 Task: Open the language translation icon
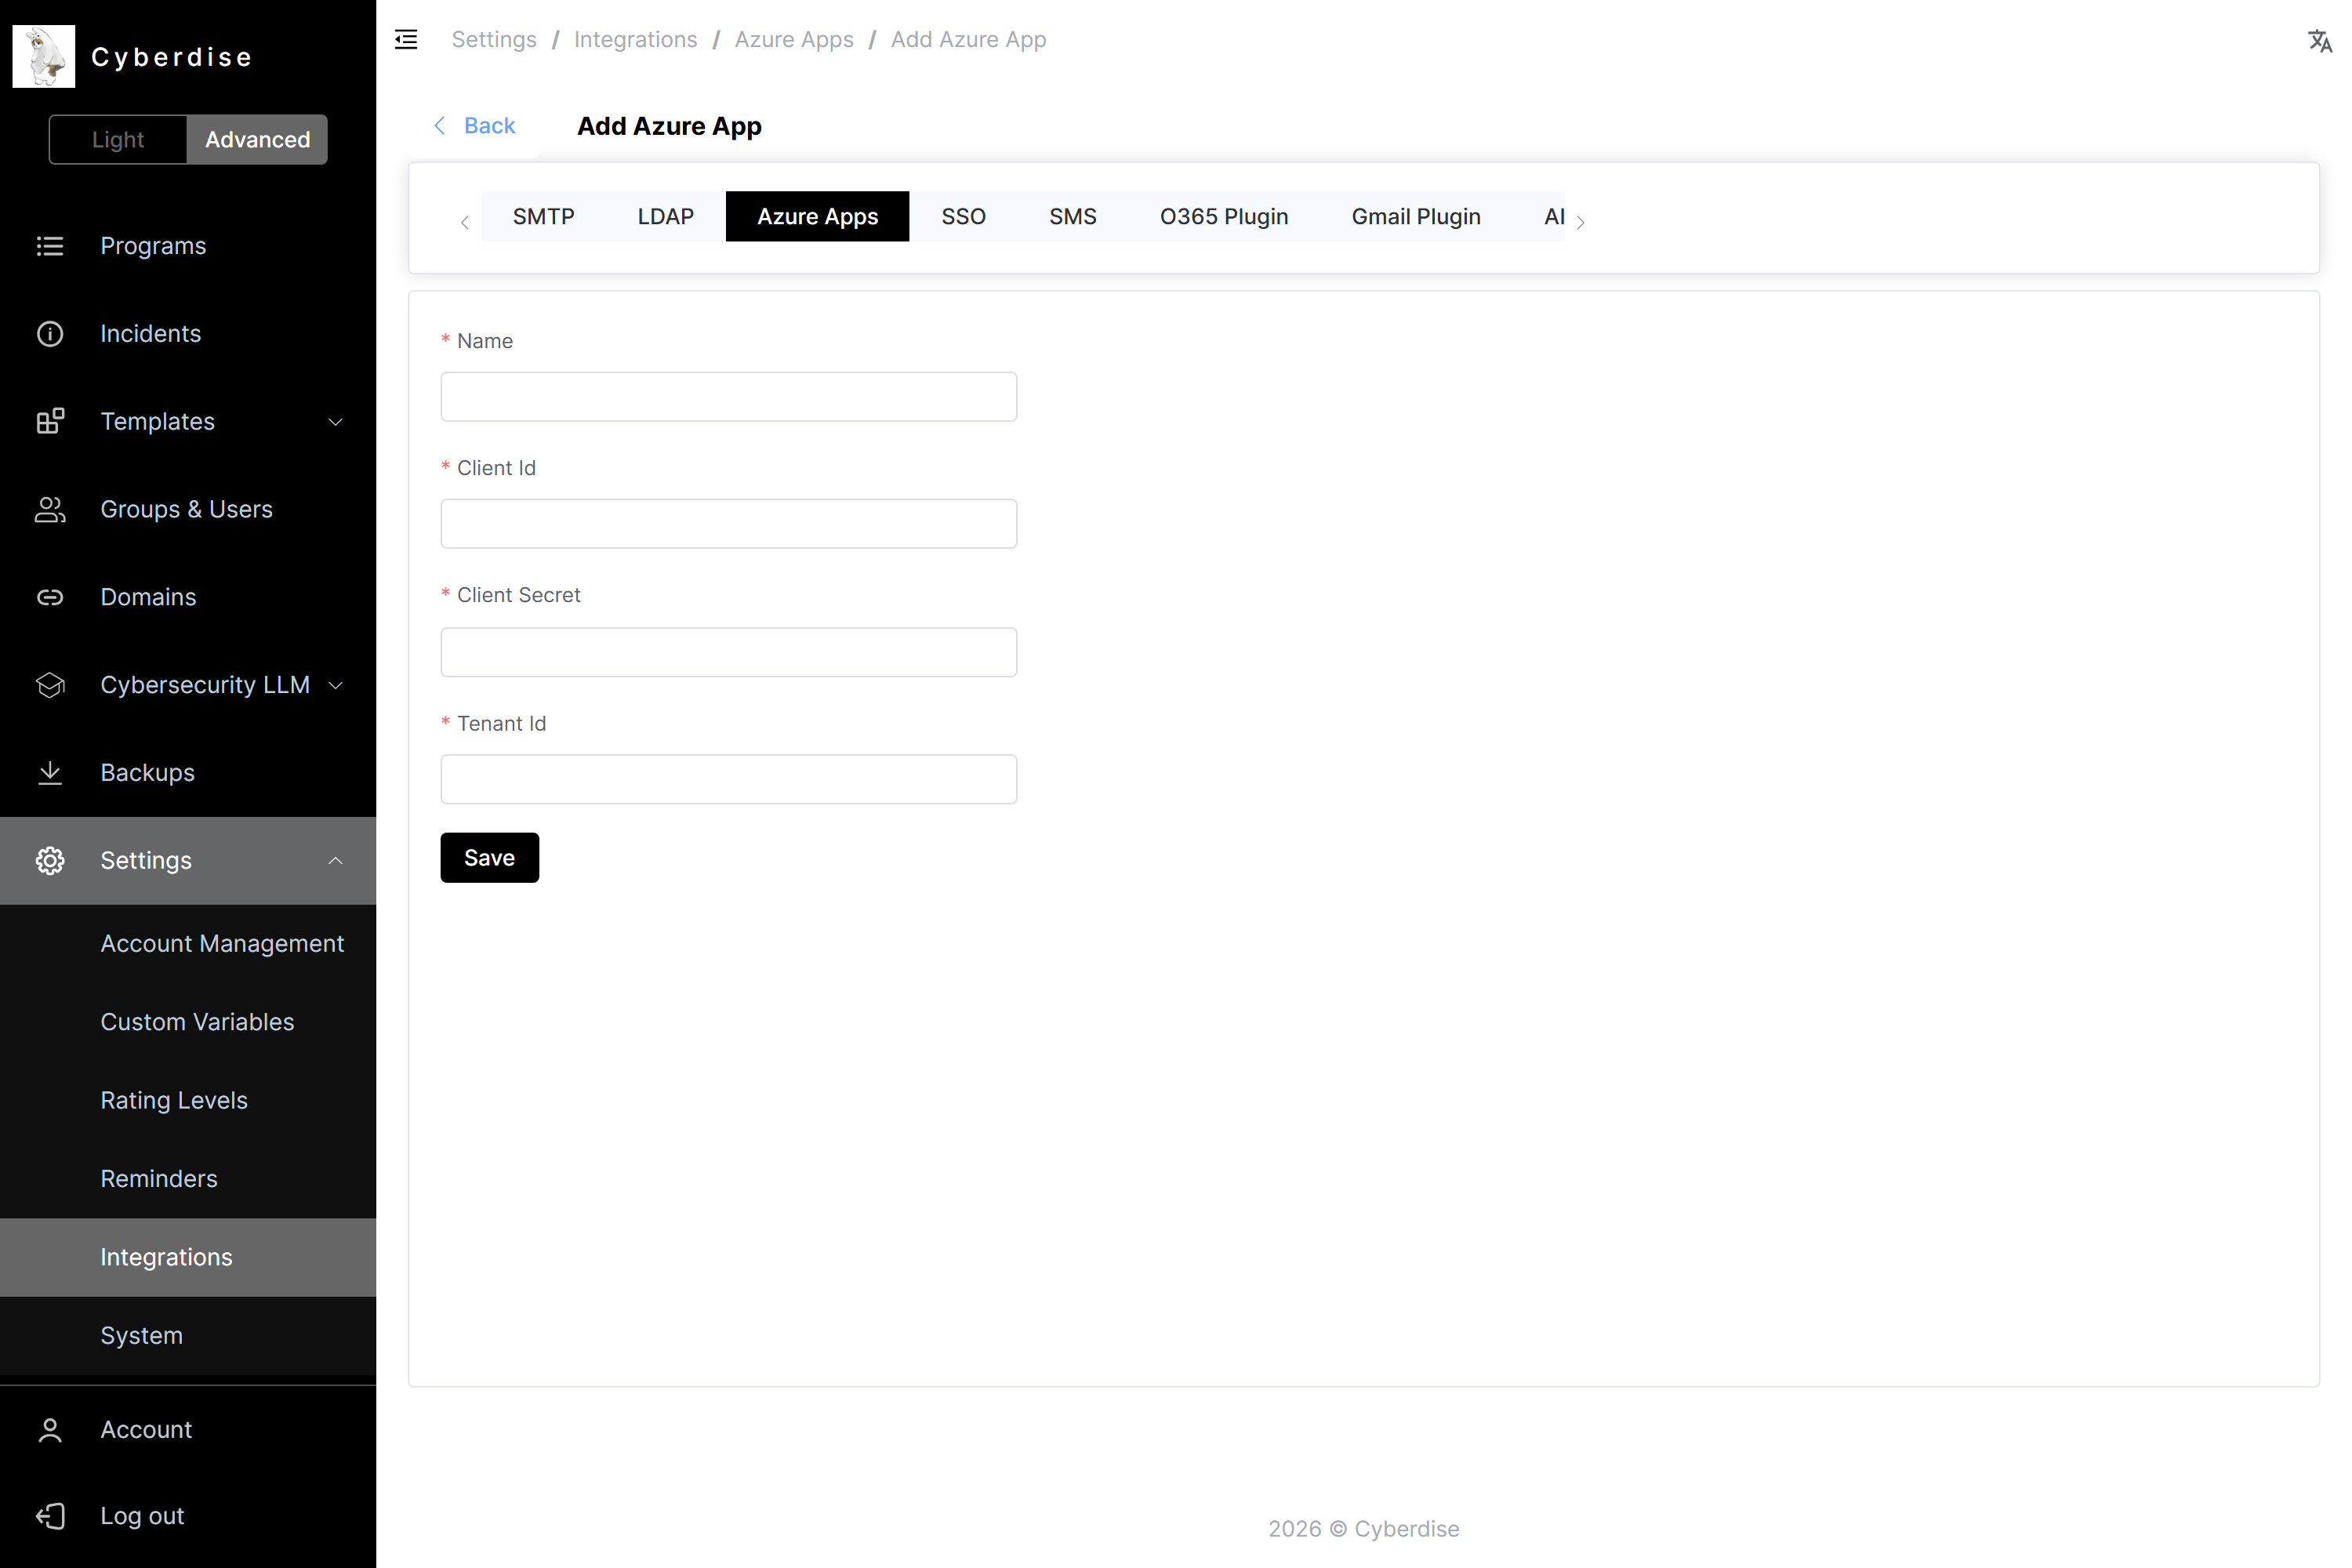point(2319,40)
